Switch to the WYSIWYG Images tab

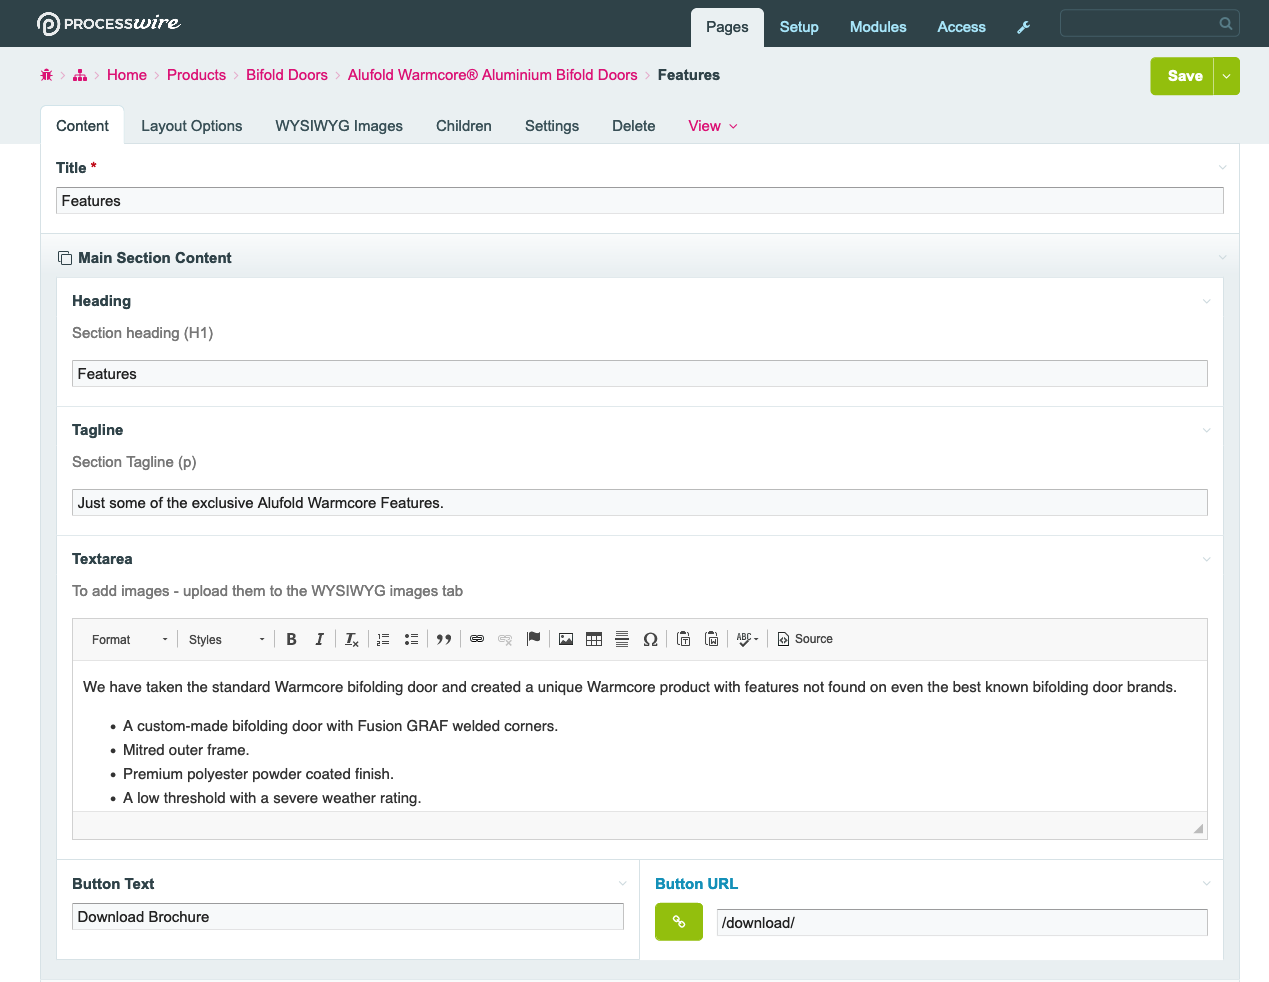pos(338,126)
